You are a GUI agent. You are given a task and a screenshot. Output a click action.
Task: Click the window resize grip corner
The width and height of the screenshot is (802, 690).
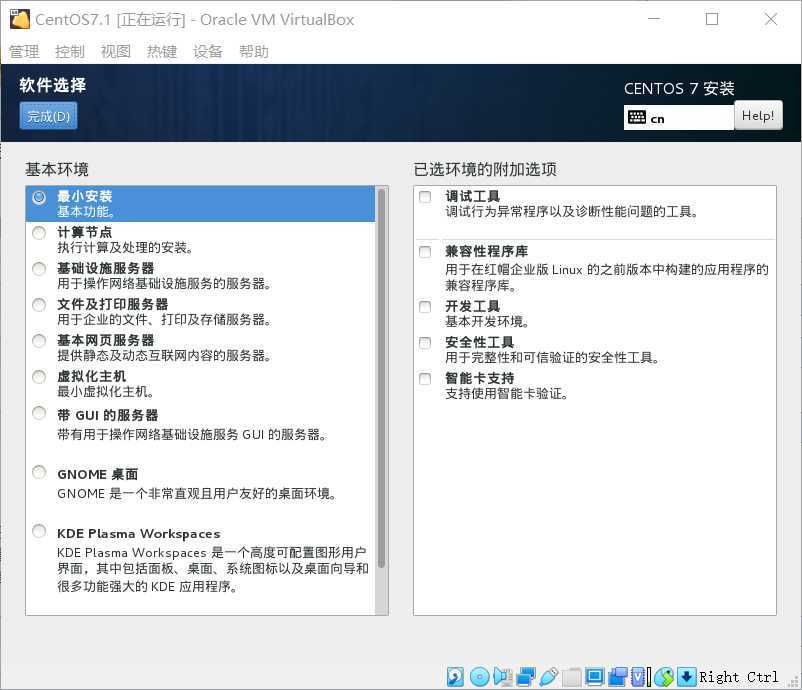[794, 683]
